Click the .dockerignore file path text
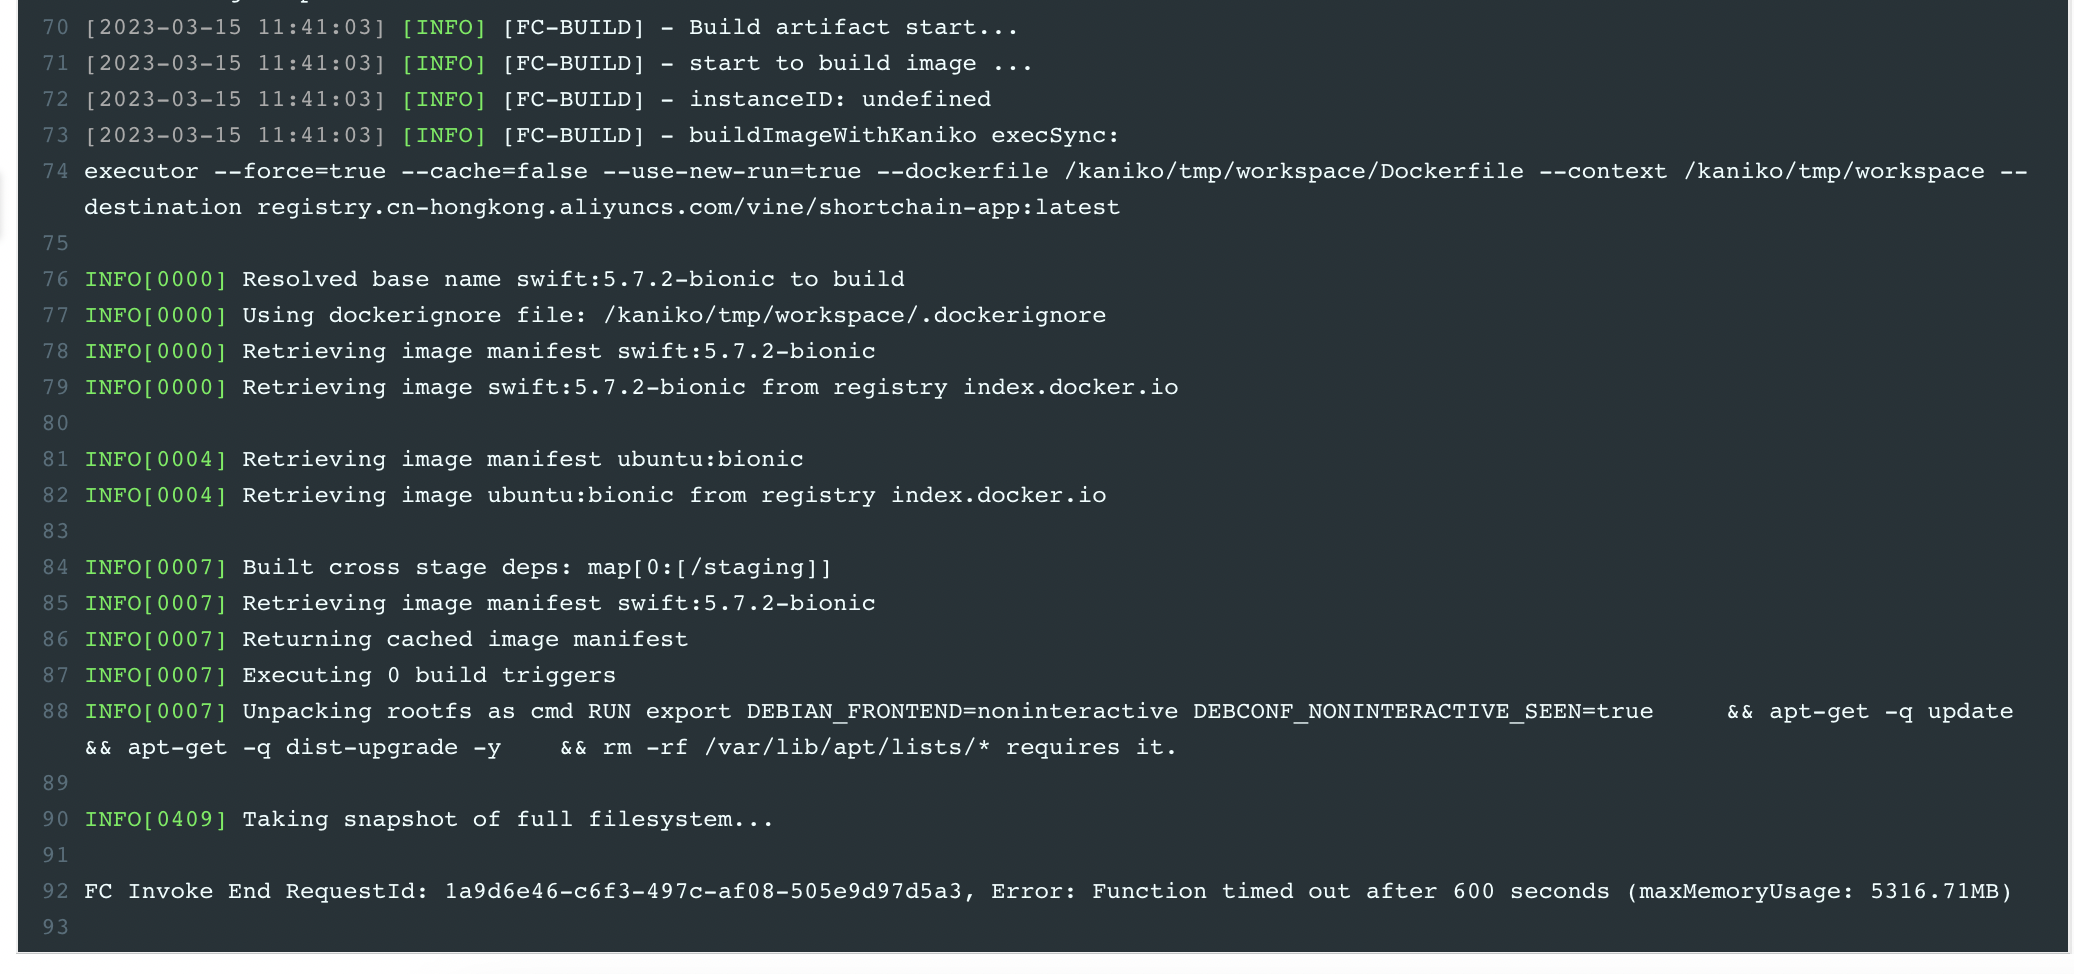2074x974 pixels. pyautogui.click(x=854, y=315)
